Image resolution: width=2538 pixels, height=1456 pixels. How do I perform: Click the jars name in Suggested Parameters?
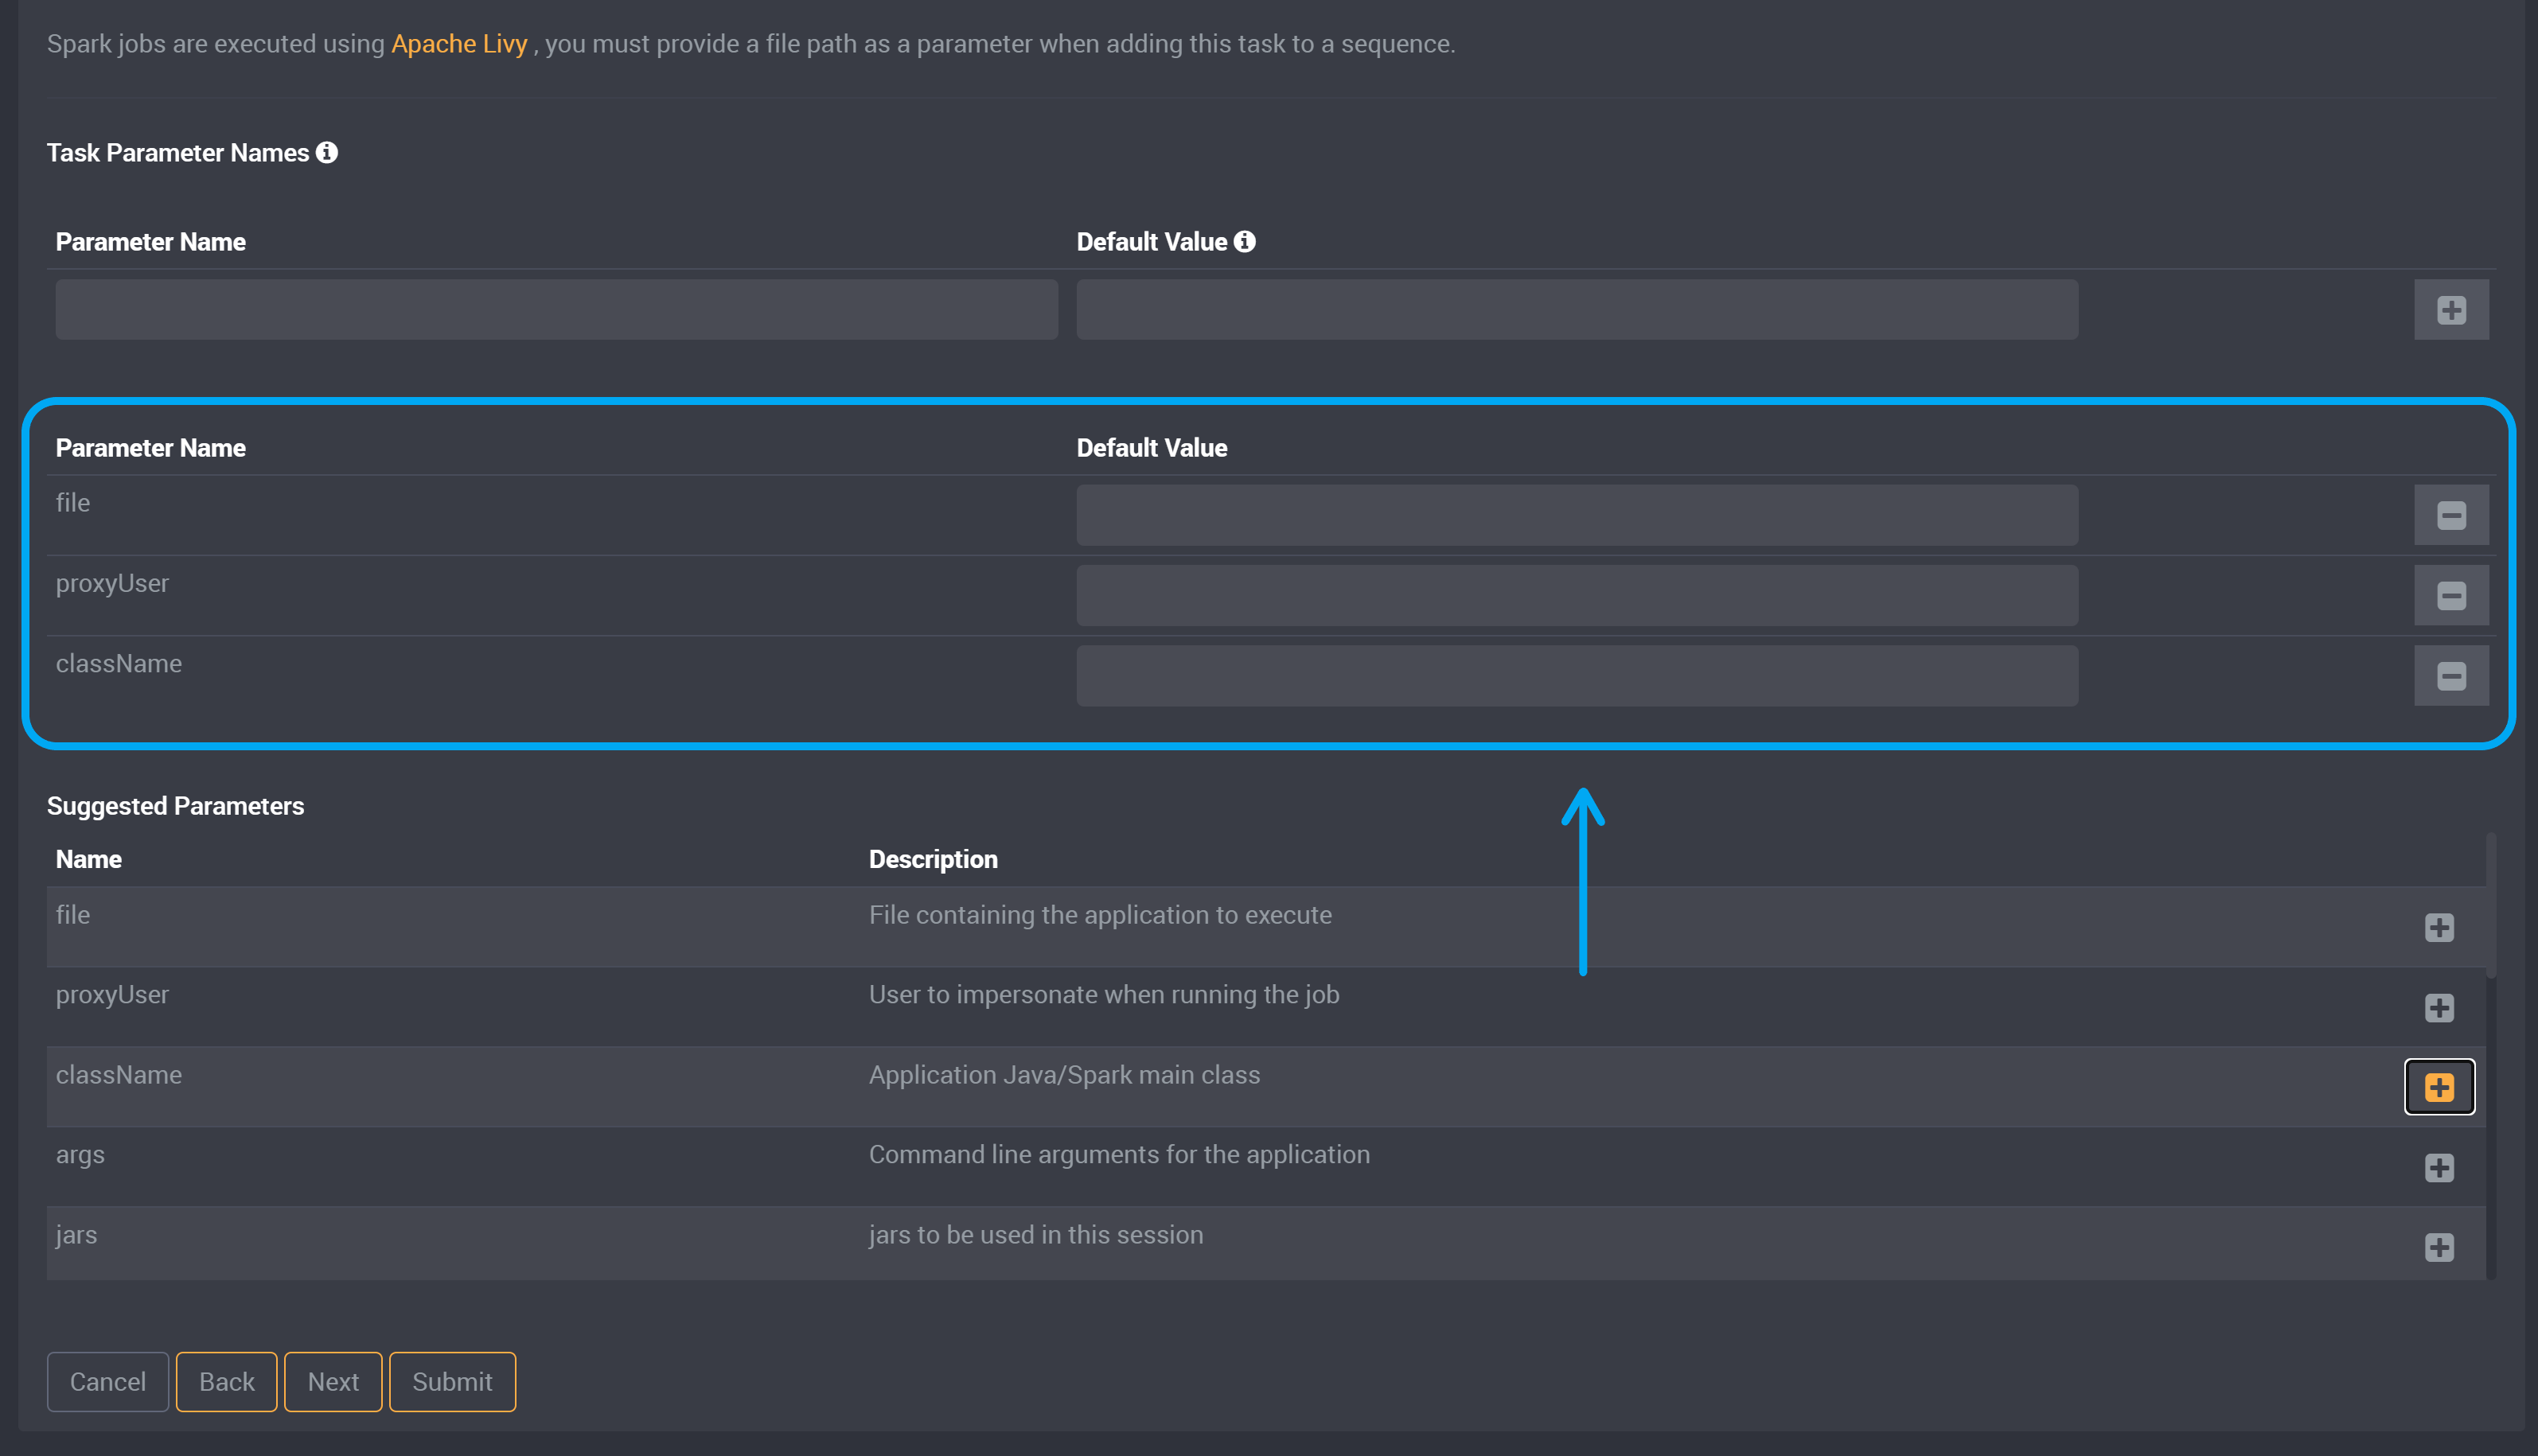coord(76,1235)
